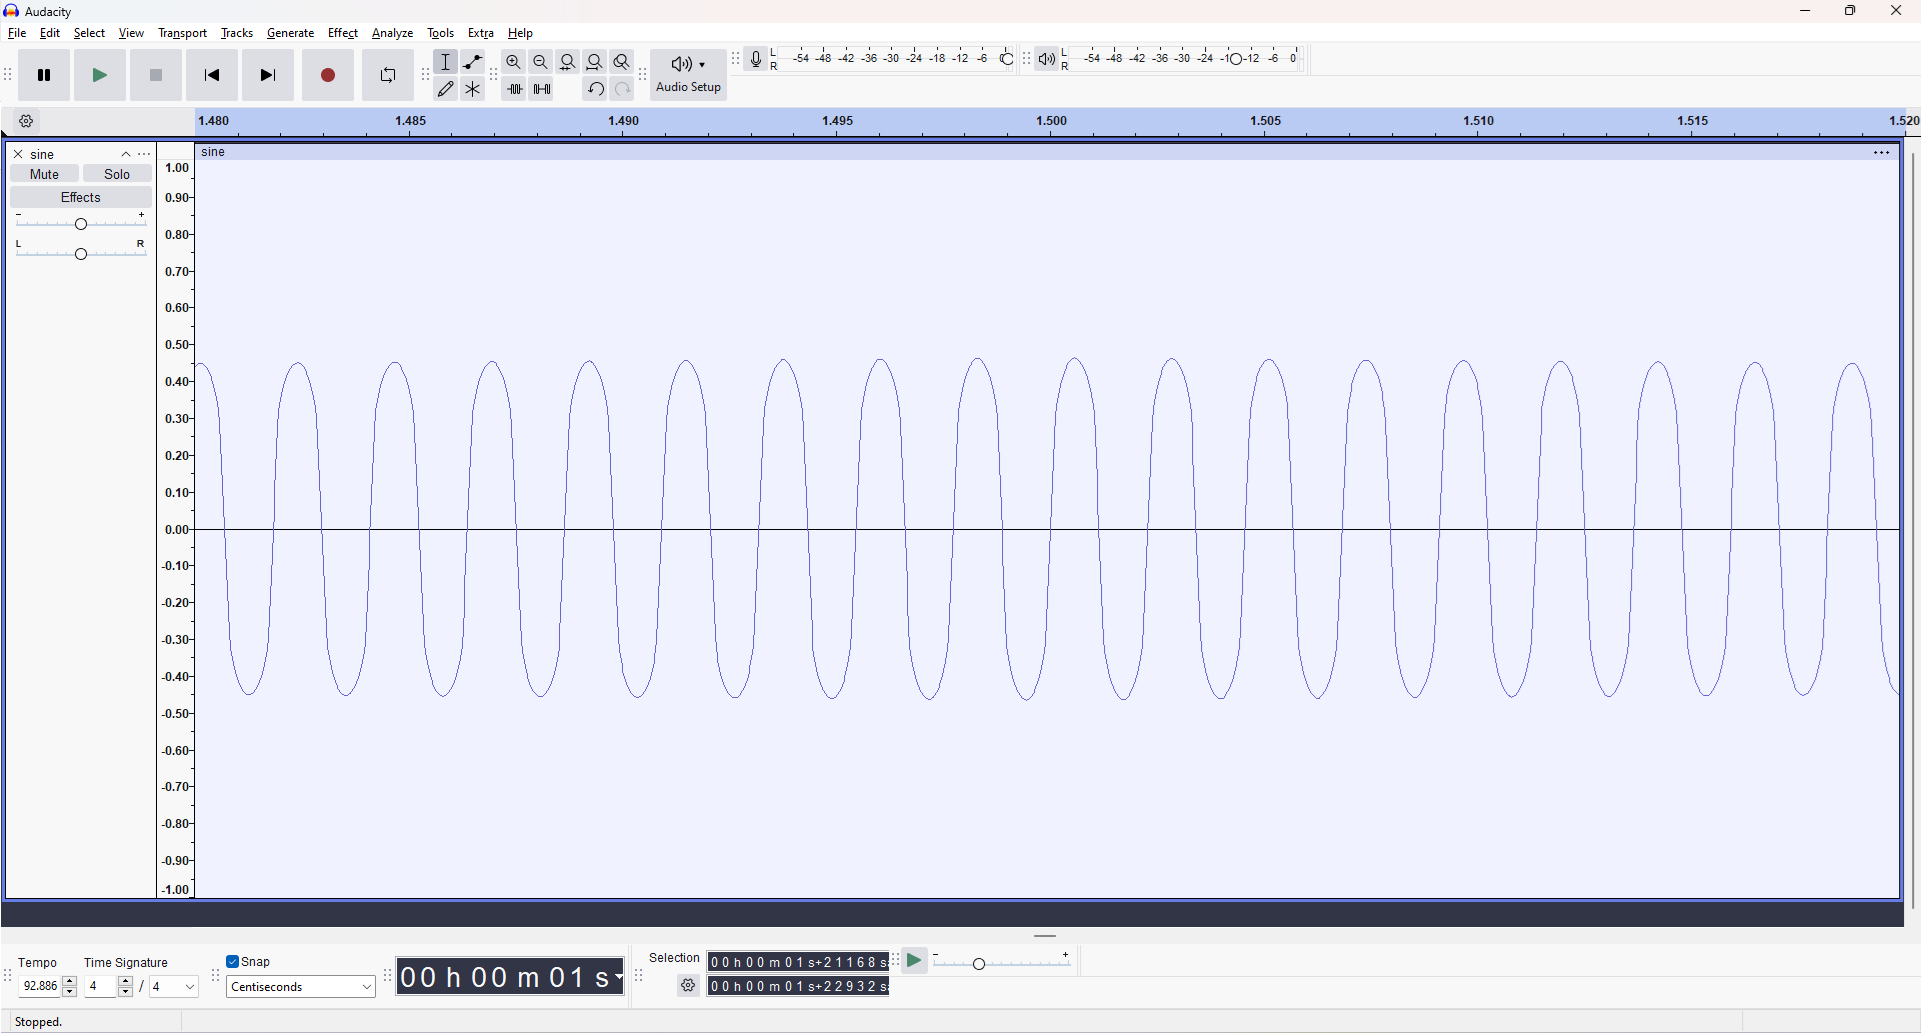Select the Envelope tool
Image resolution: width=1921 pixels, height=1033 pixels.
tap(472, 61)
